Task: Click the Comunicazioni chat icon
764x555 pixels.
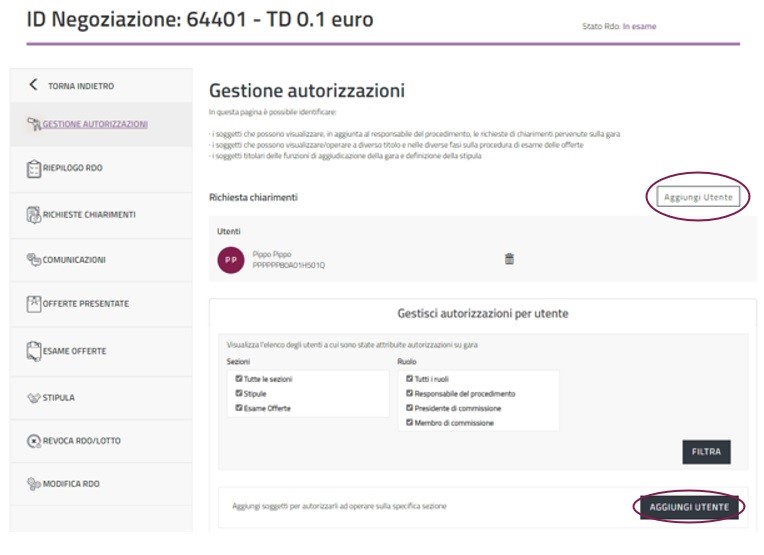Action: point(33,260)
